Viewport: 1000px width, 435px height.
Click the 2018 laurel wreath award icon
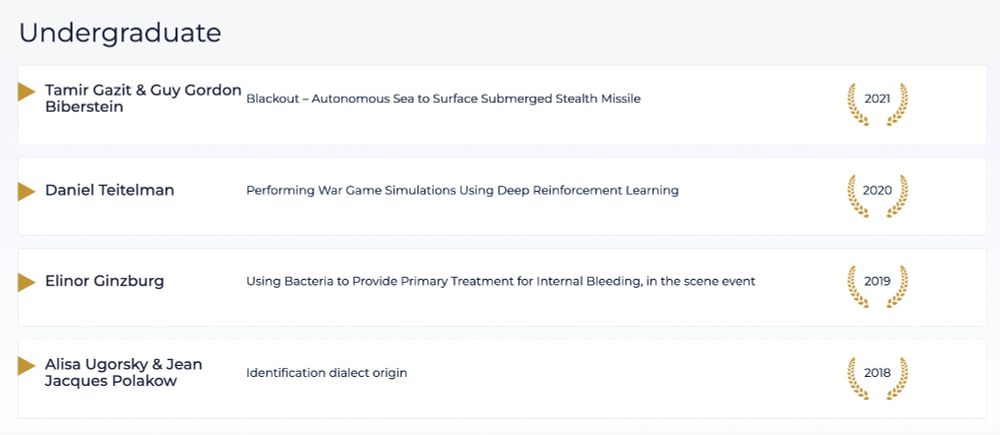(877, 374)
